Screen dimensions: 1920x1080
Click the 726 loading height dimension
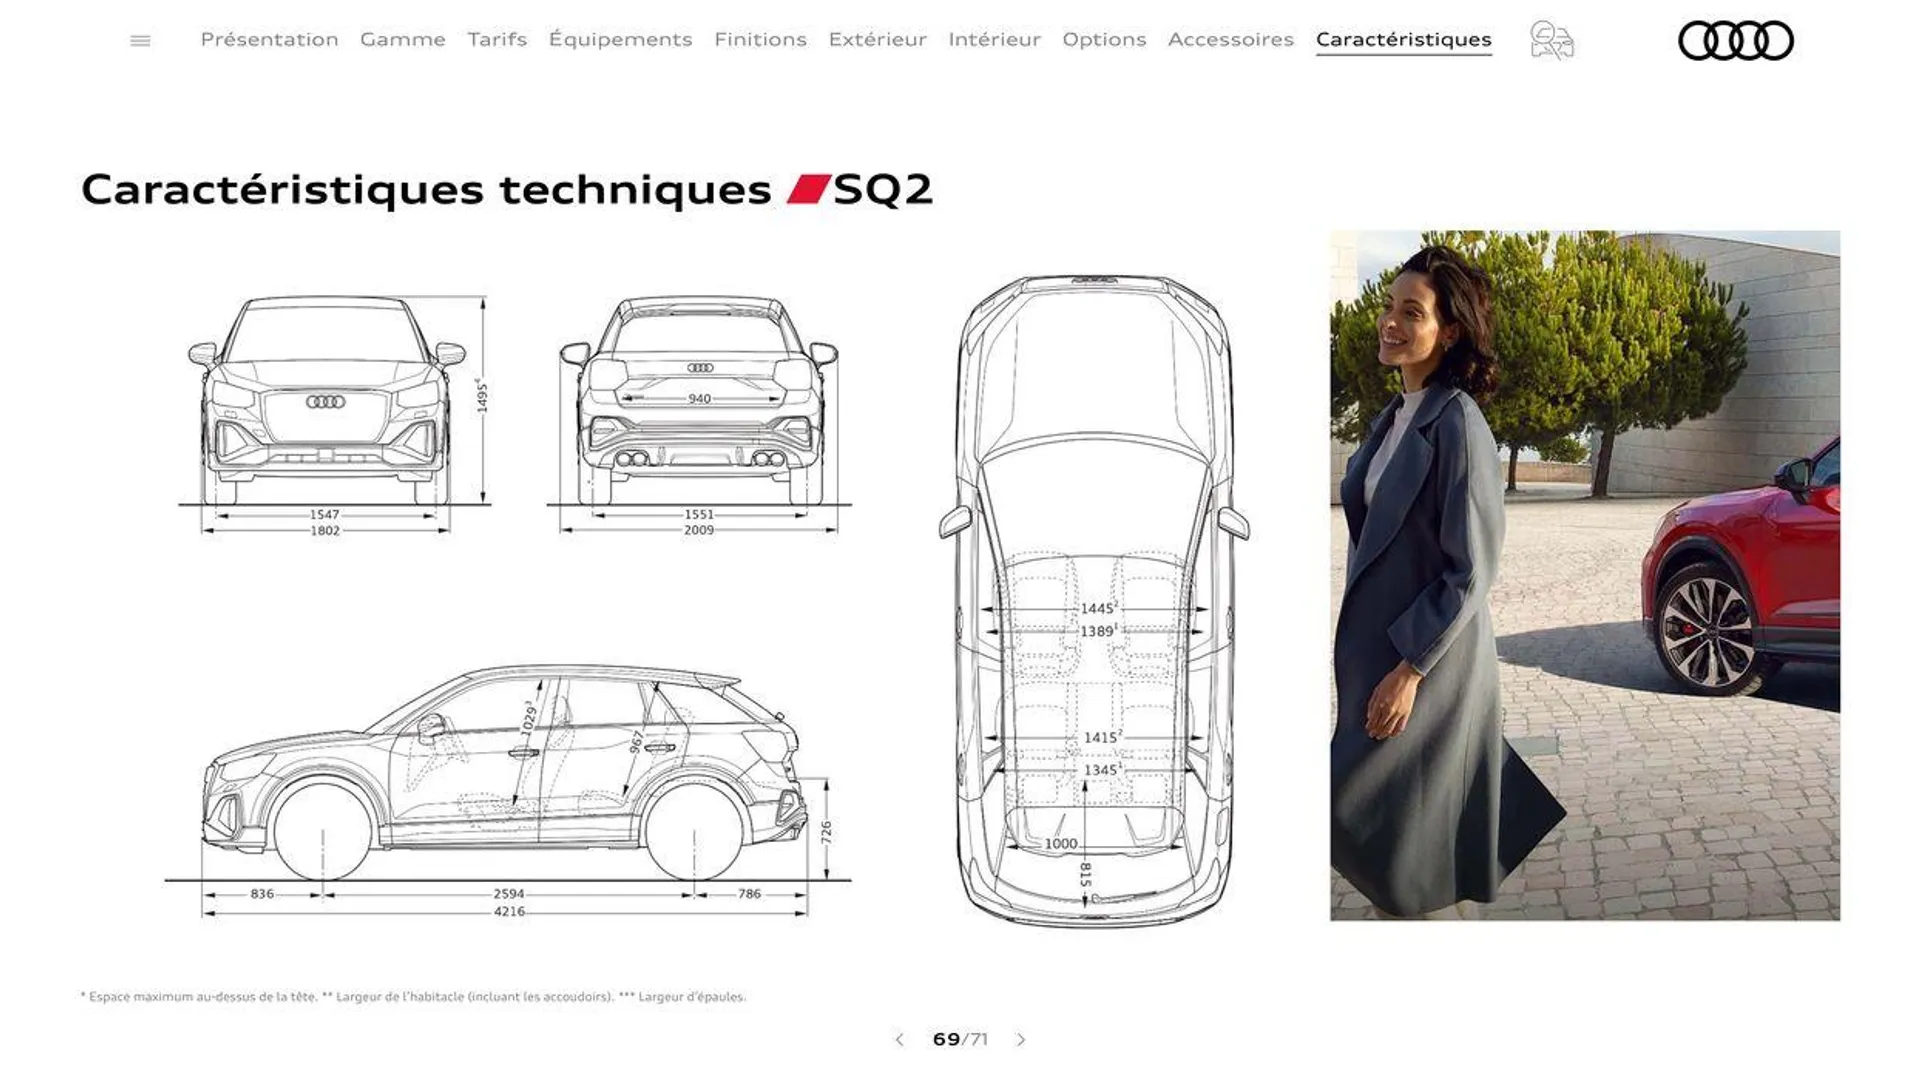826,832
